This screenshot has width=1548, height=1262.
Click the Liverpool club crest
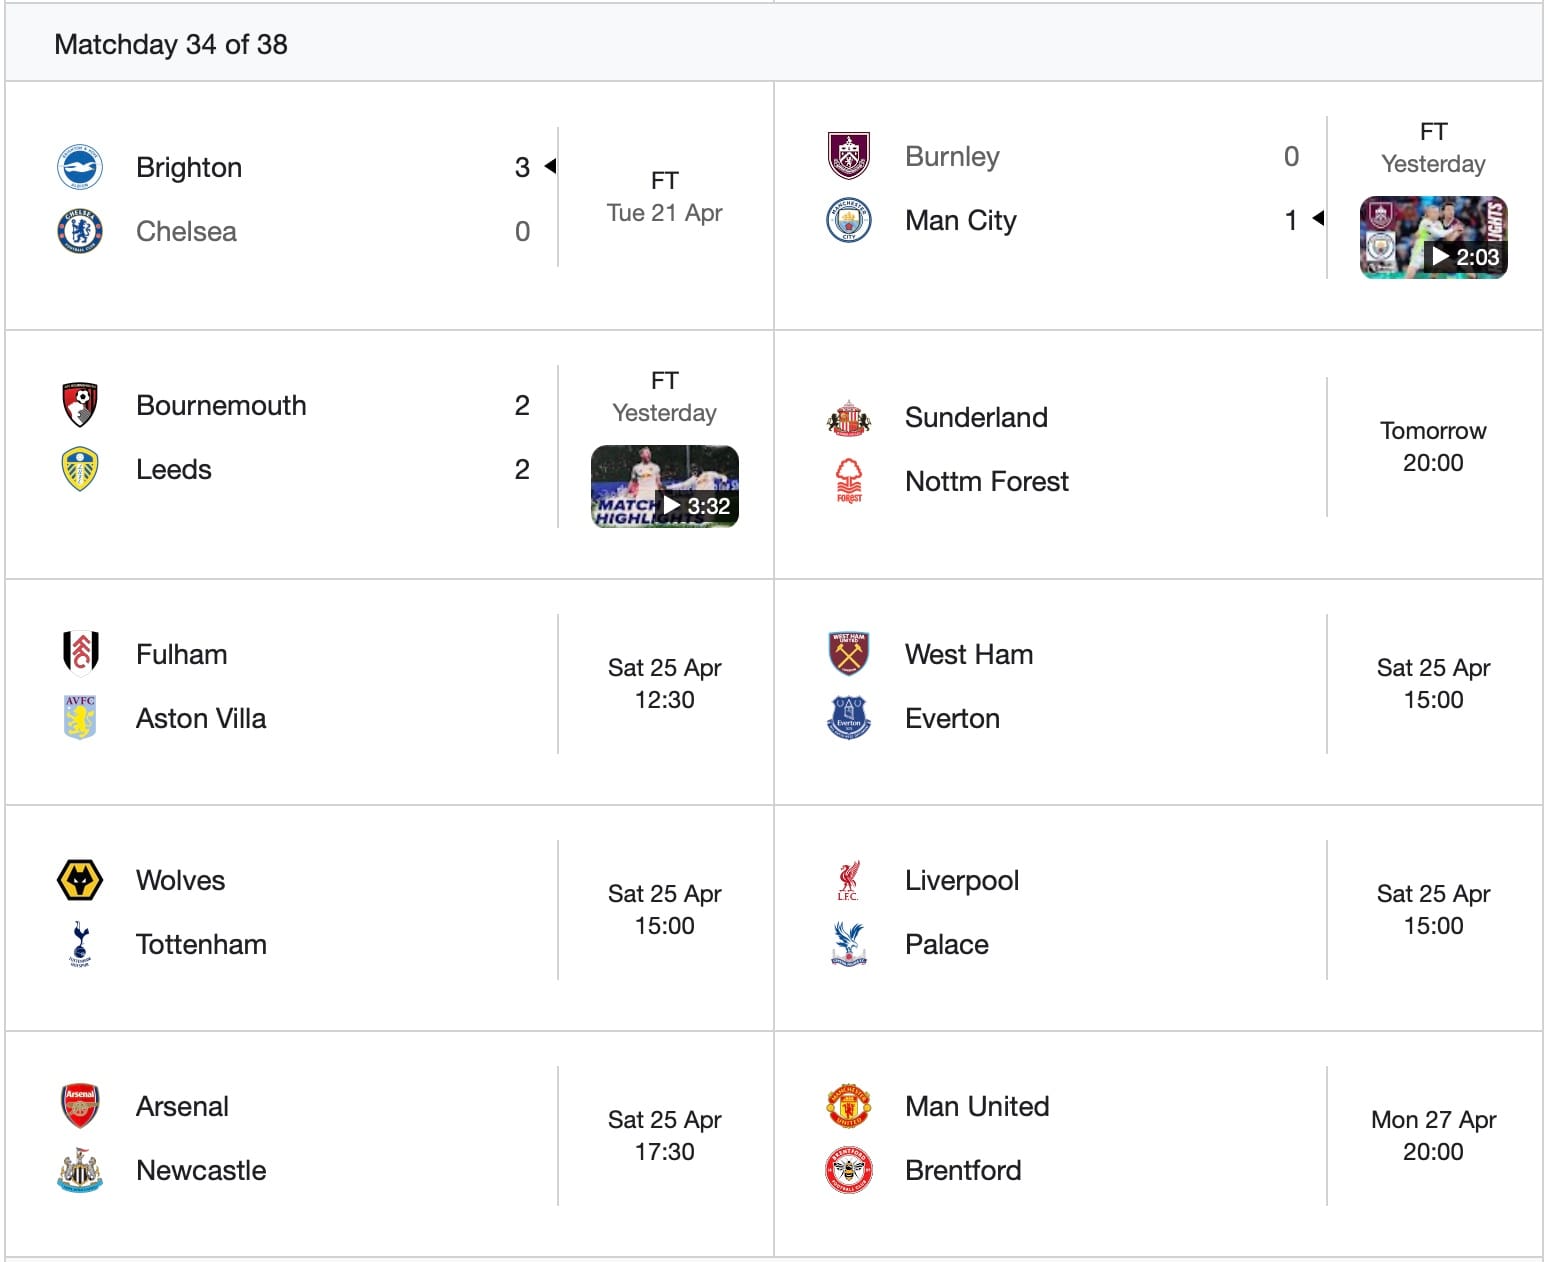[849, 880]
